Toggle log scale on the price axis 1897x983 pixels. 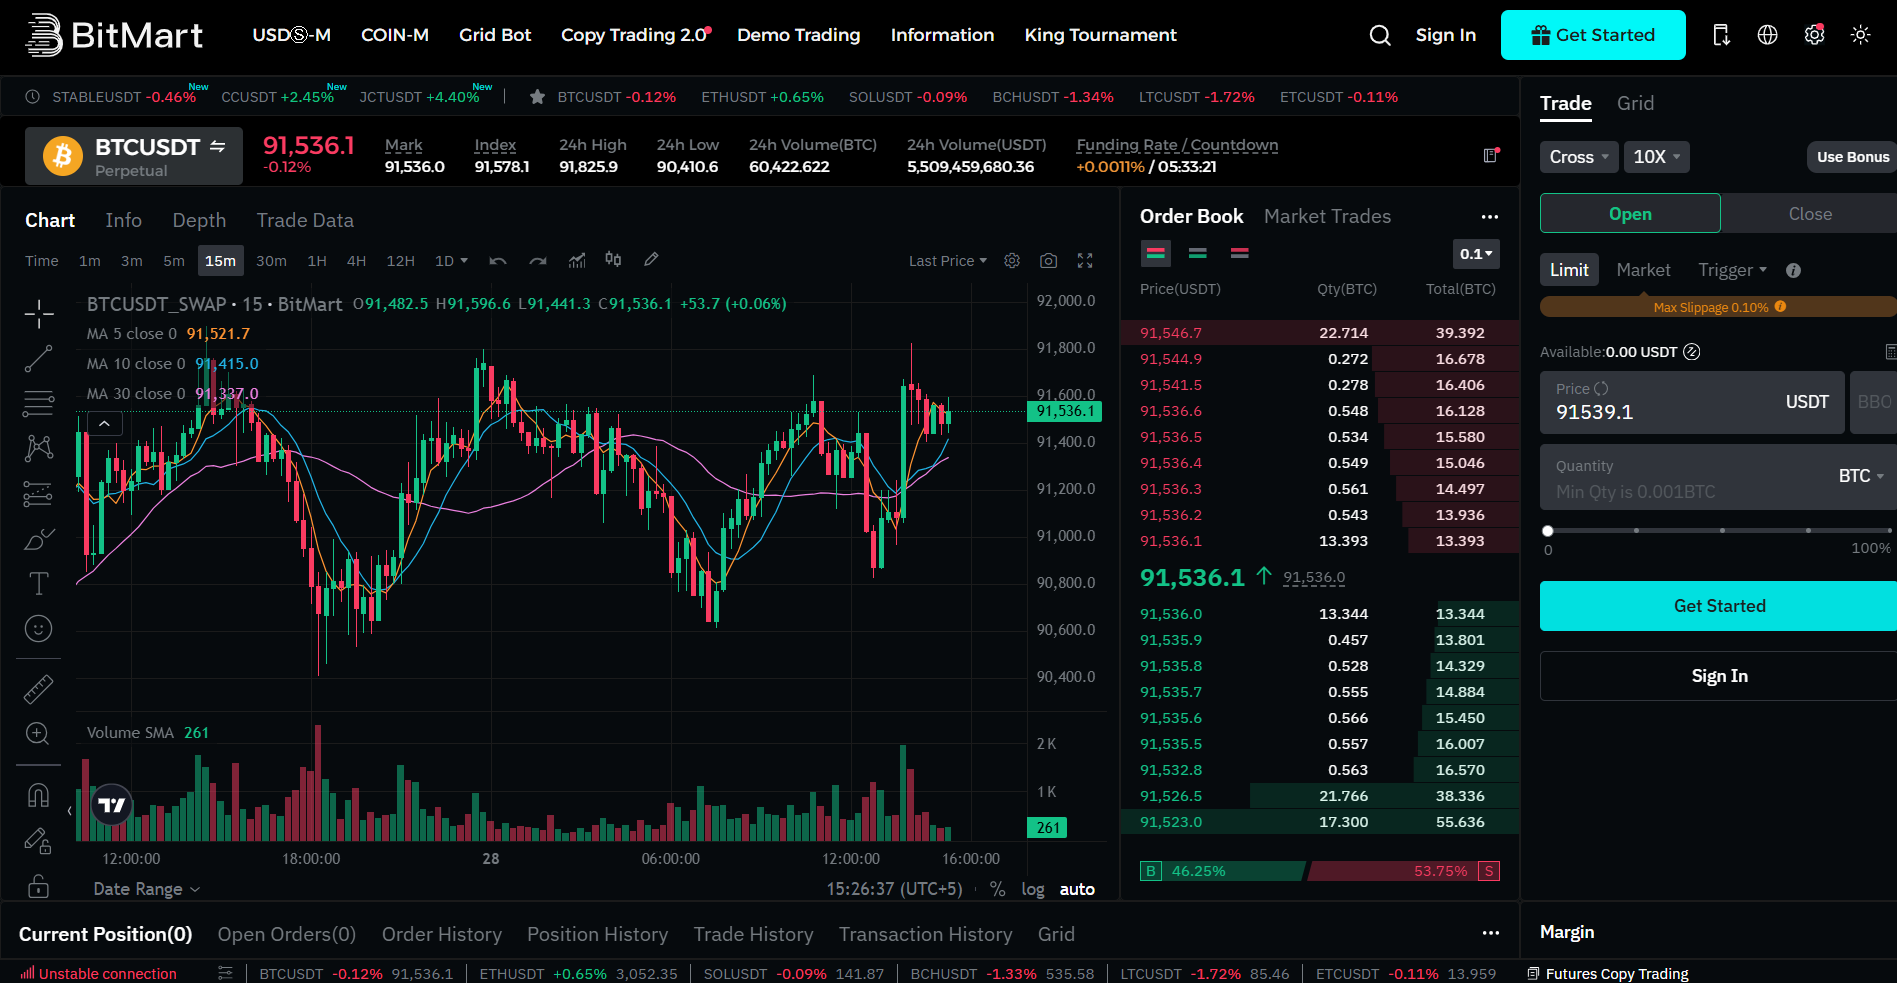point(1032,889)
